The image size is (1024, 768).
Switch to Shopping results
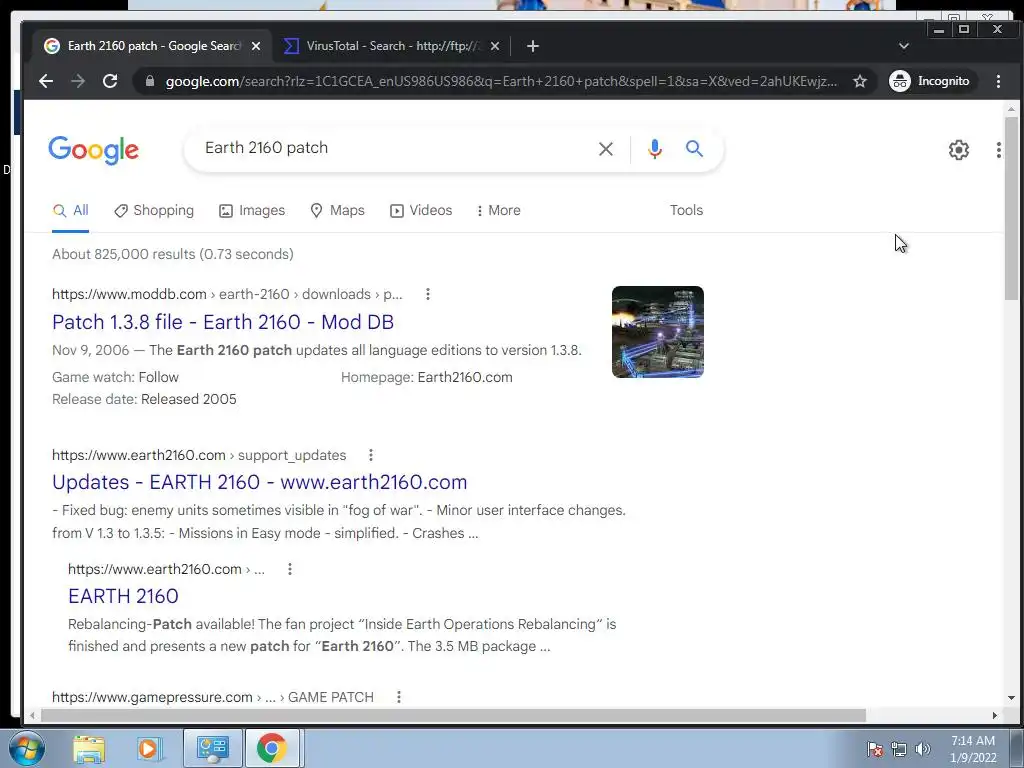coord(154,211)
